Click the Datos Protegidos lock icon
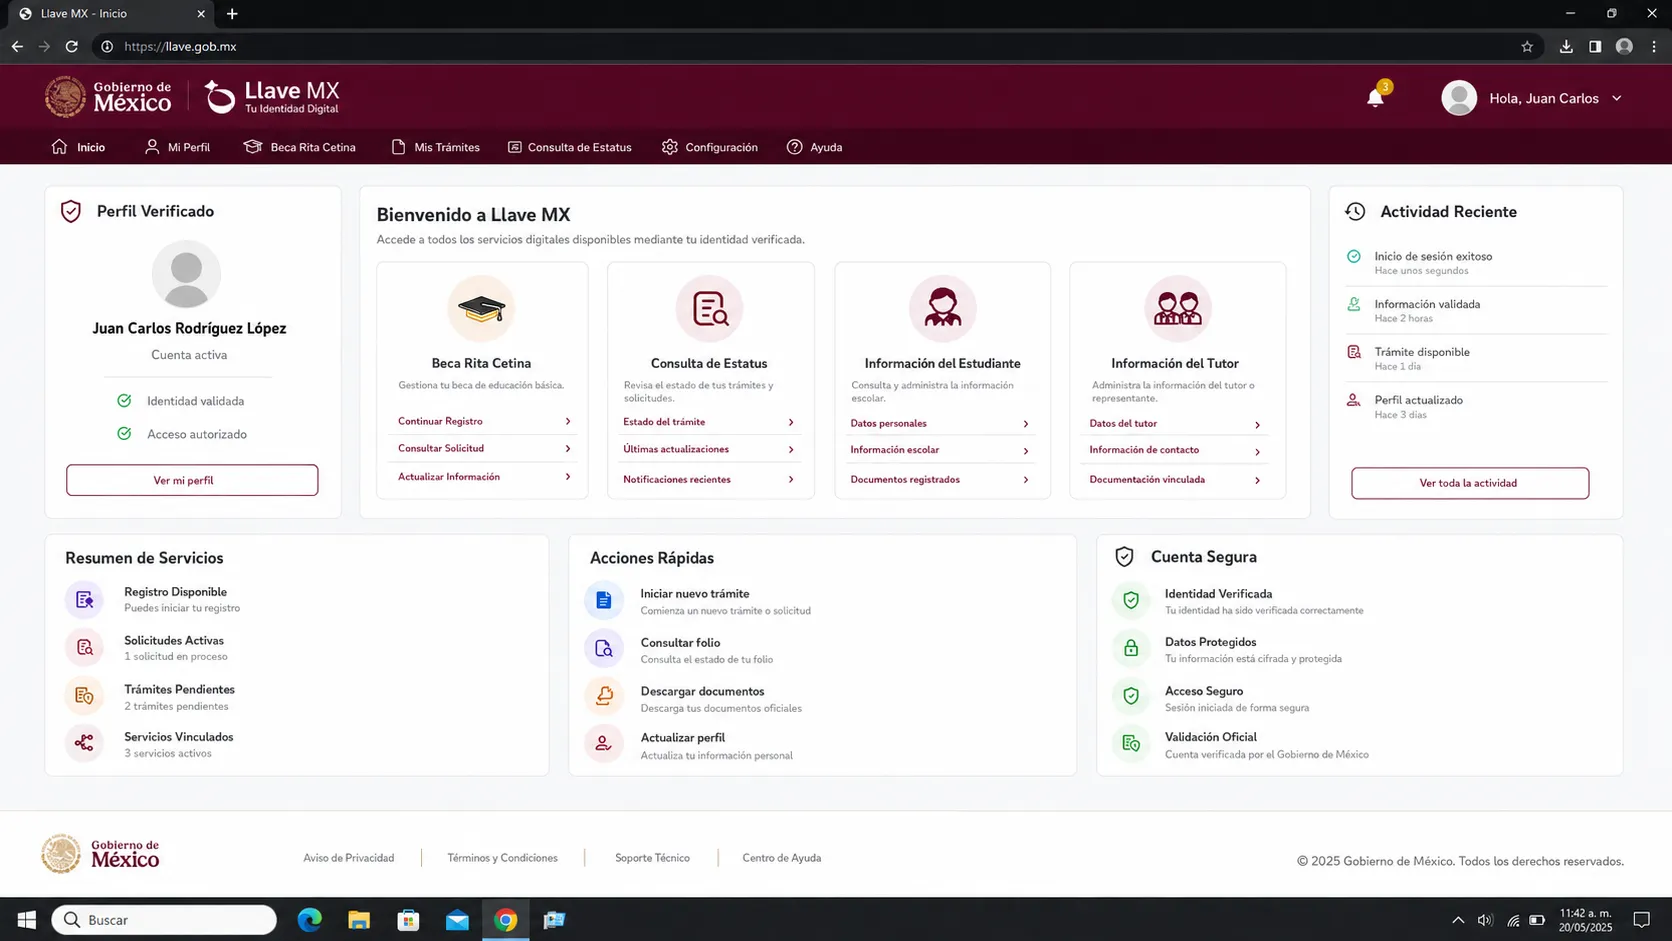The height and width of the screenshot is (941, 1672). (x=1131, y=648)
